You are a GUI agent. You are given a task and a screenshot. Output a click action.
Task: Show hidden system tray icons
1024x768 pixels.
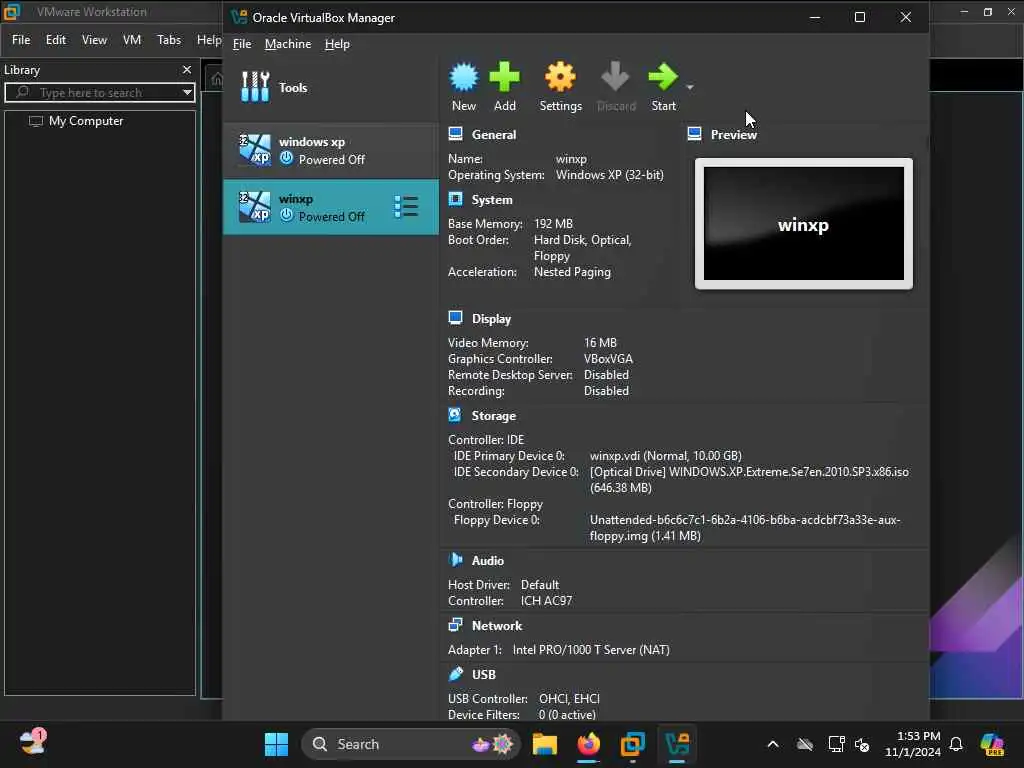click(x=773, y=744)
